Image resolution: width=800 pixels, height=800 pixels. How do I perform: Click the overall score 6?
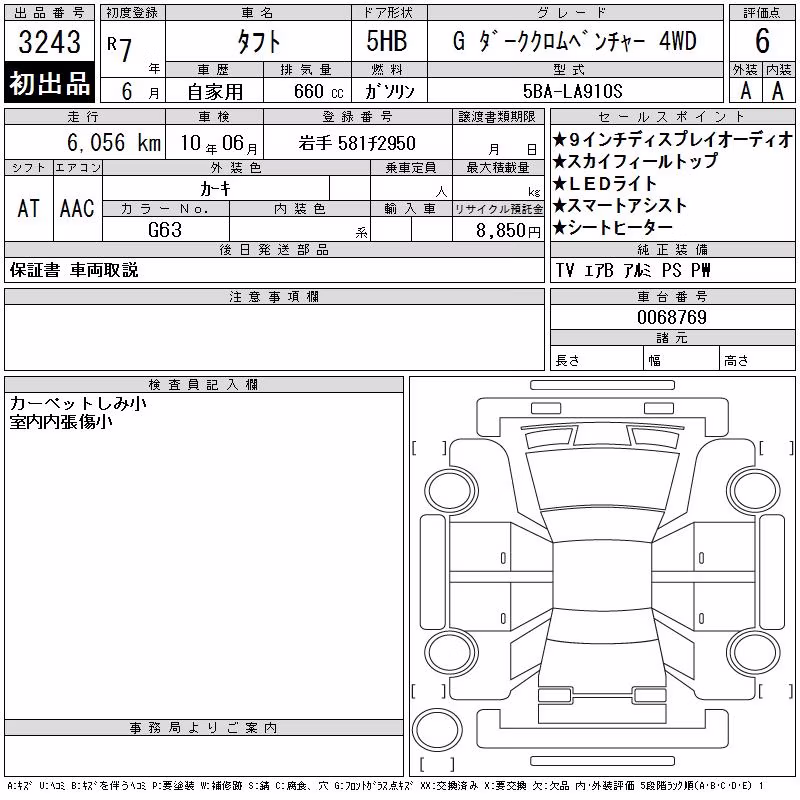pos(762,41)
